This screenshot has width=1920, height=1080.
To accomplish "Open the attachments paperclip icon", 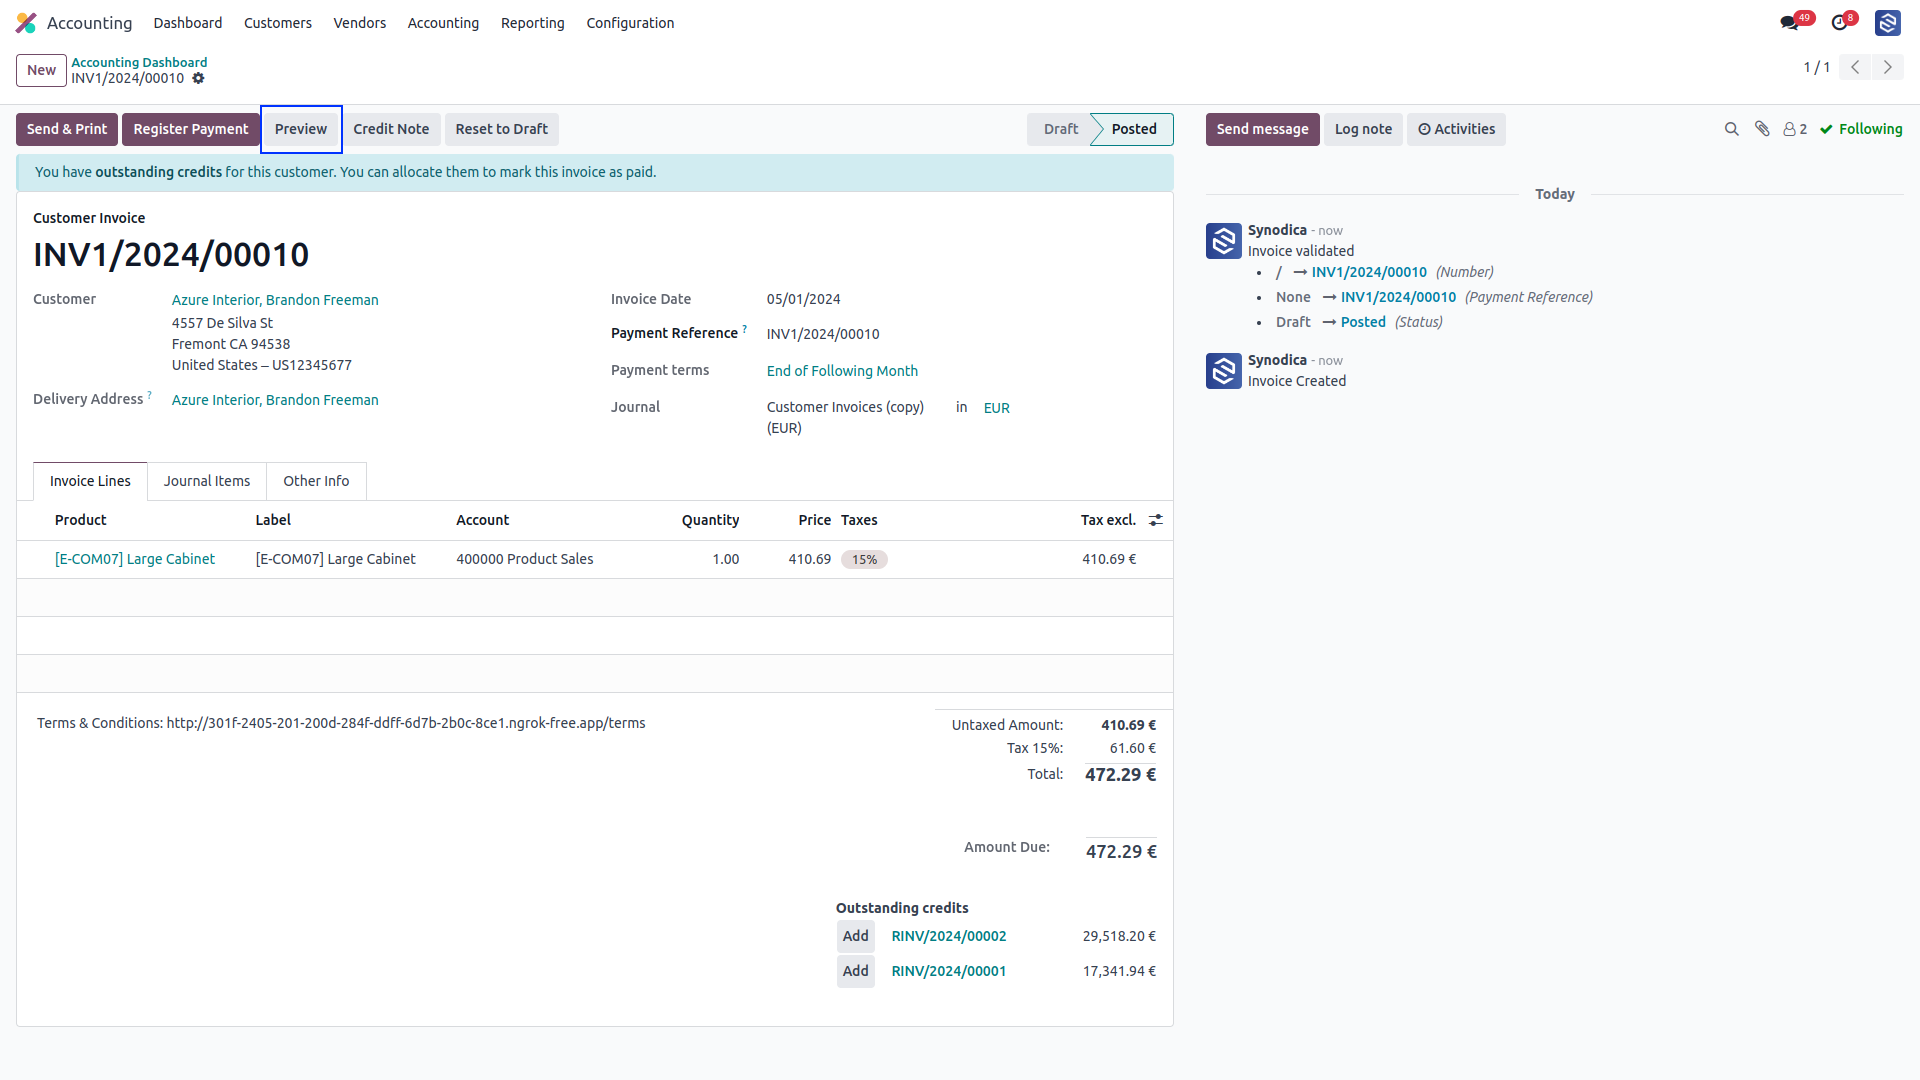I will [1762, 129].
